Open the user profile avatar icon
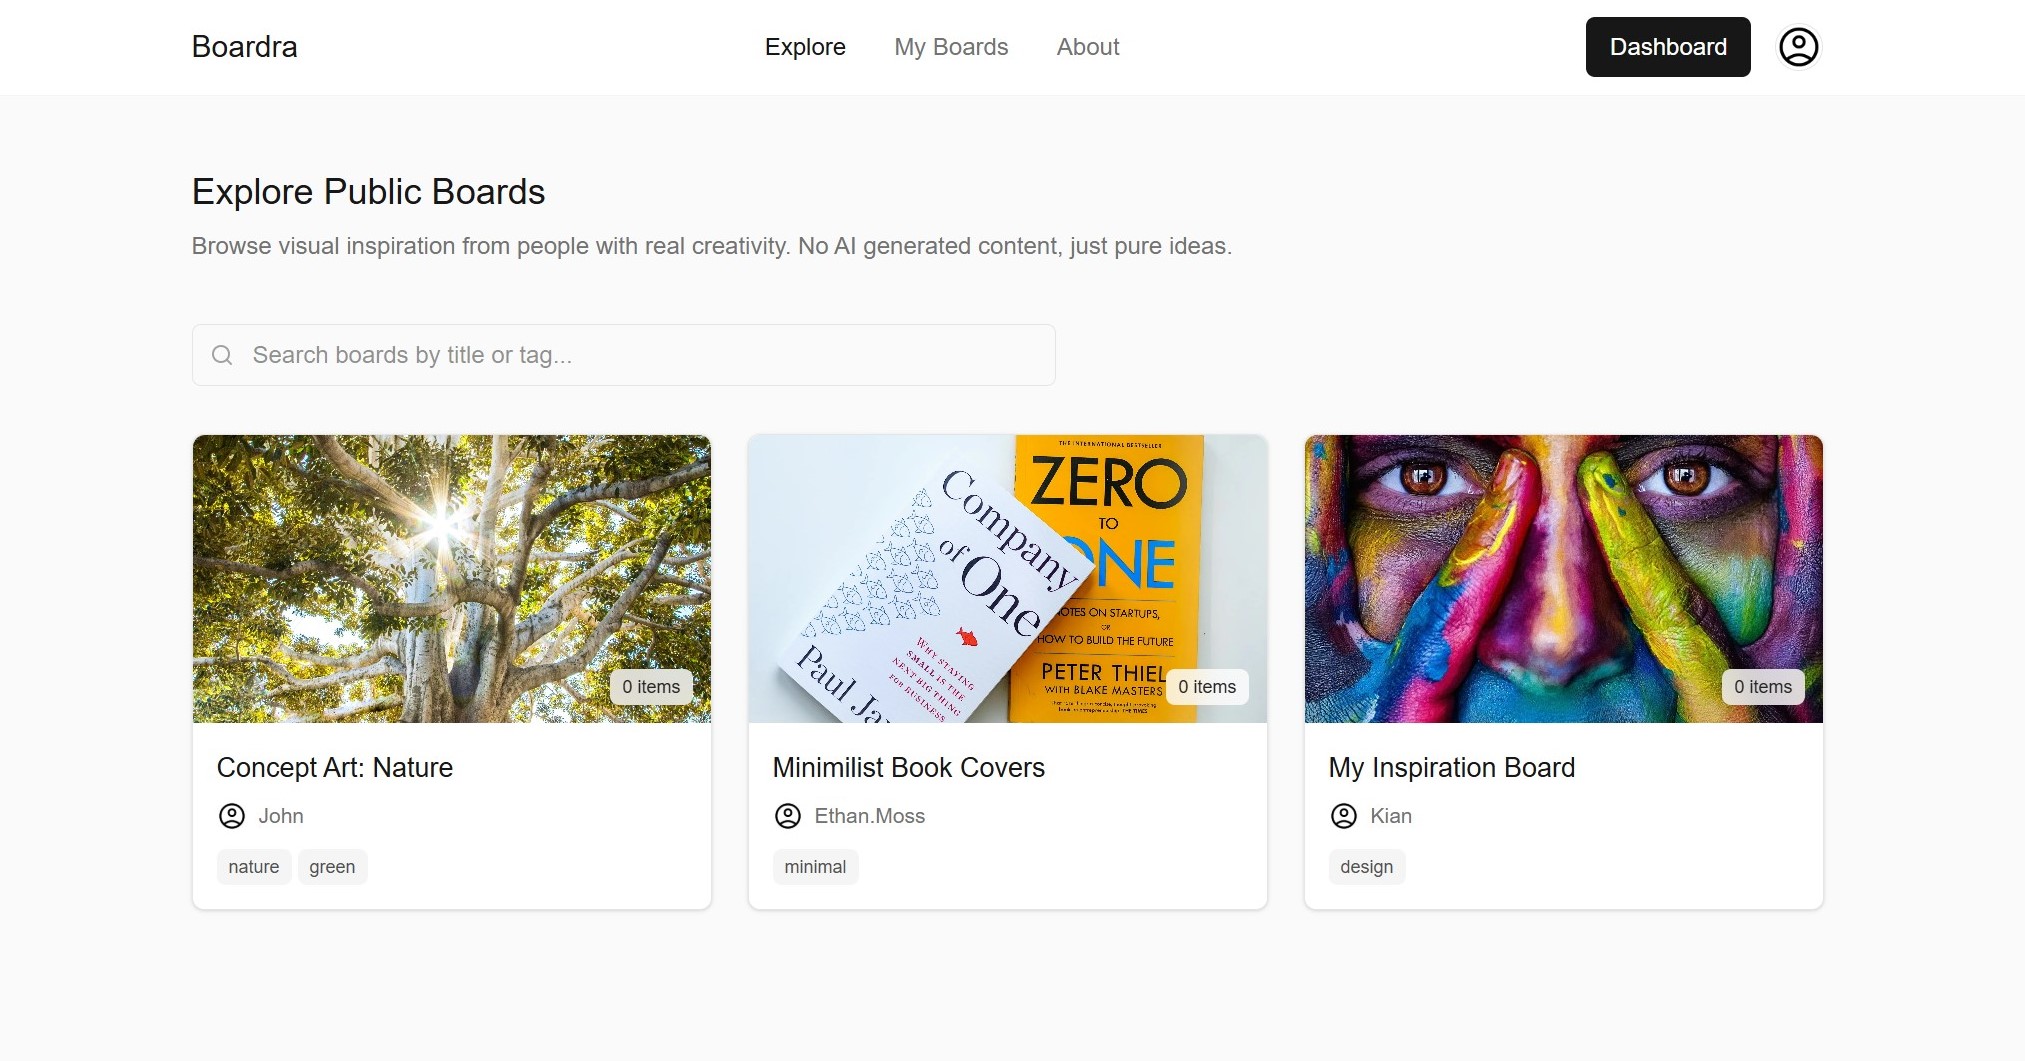 [x=1798, y=47]
